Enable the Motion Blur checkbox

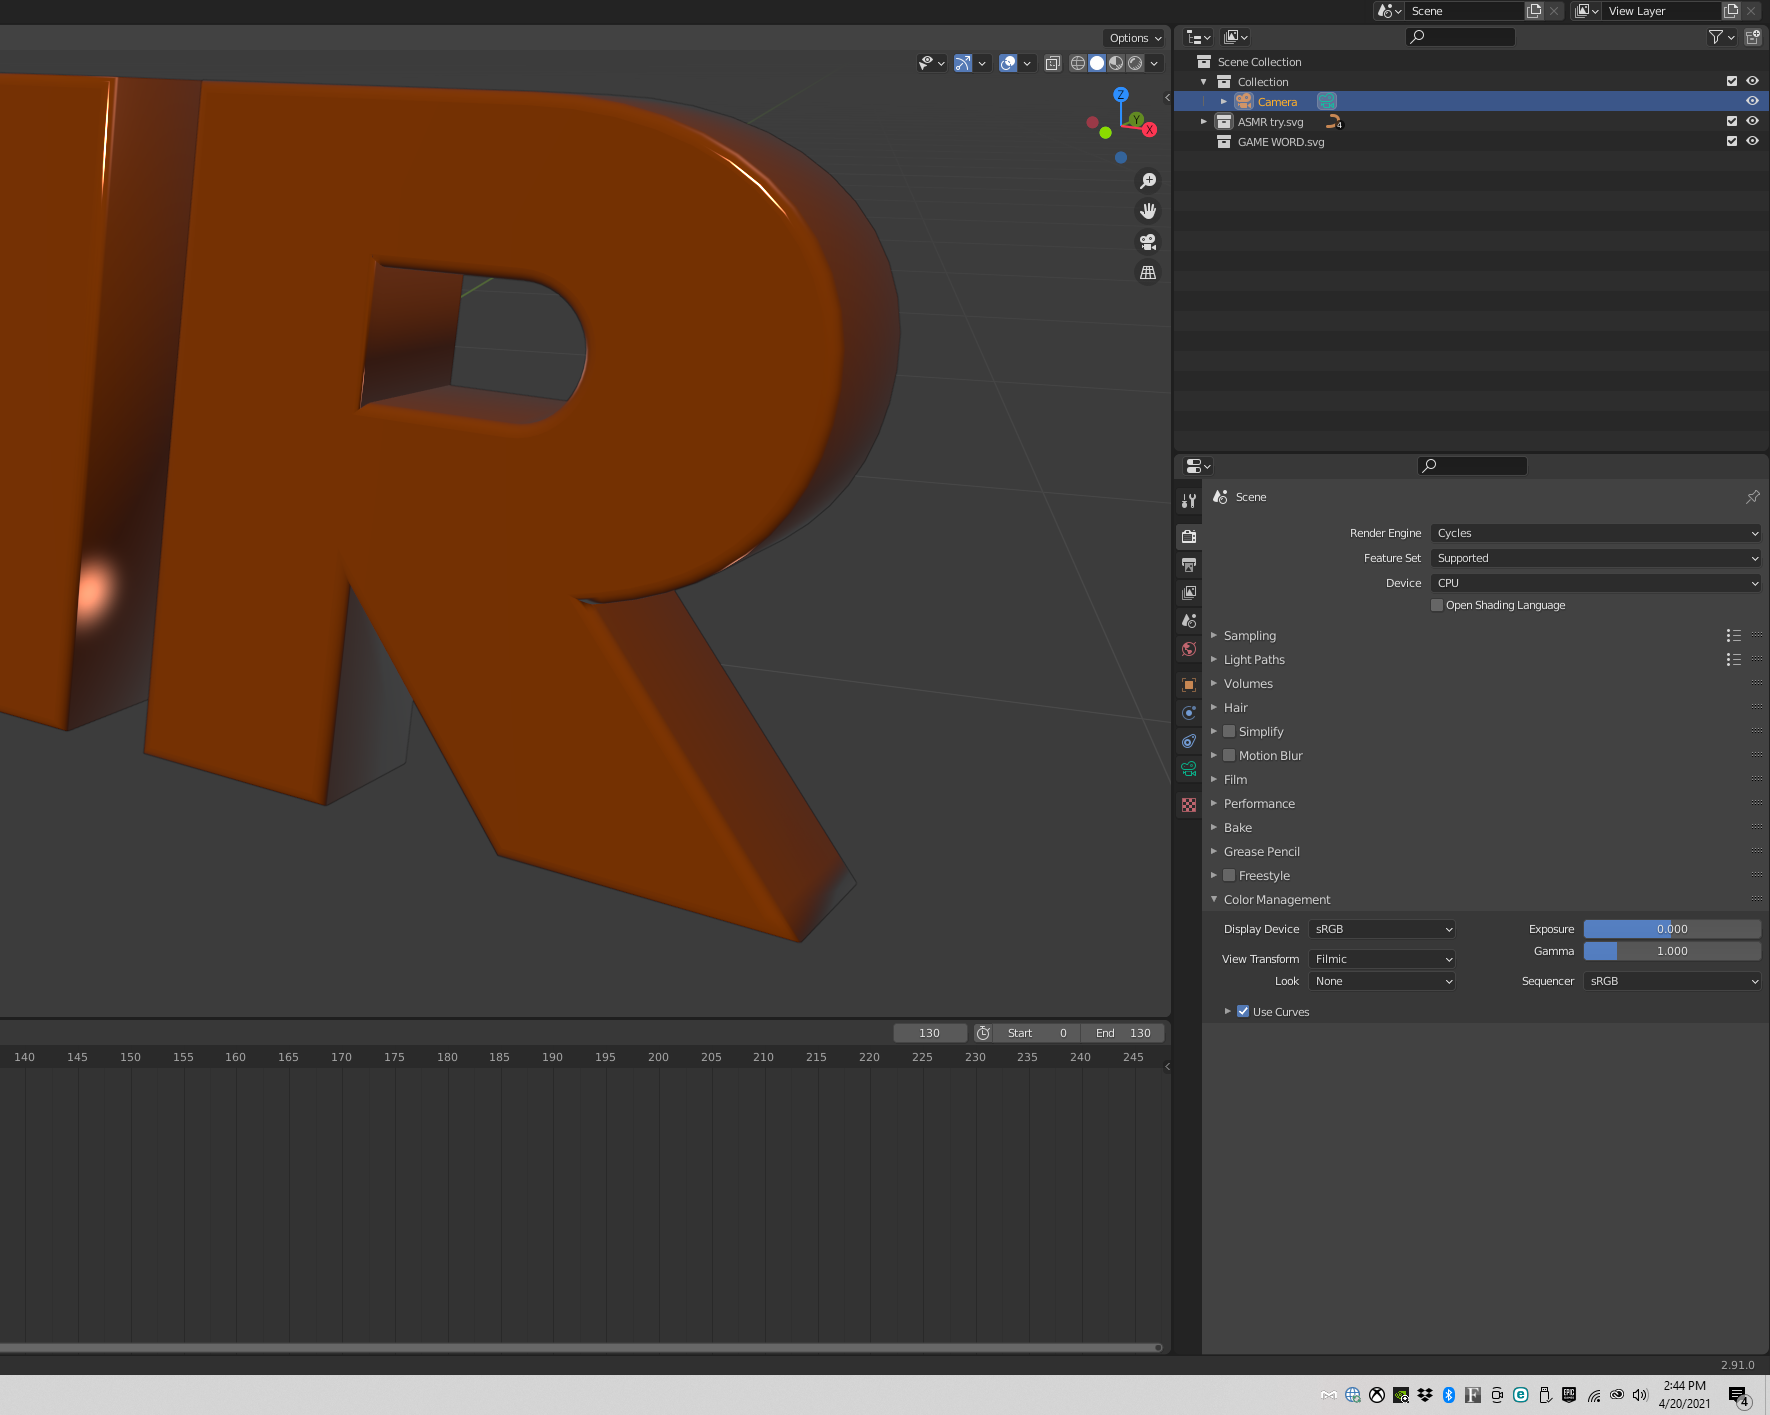(x=1229, y=756)
